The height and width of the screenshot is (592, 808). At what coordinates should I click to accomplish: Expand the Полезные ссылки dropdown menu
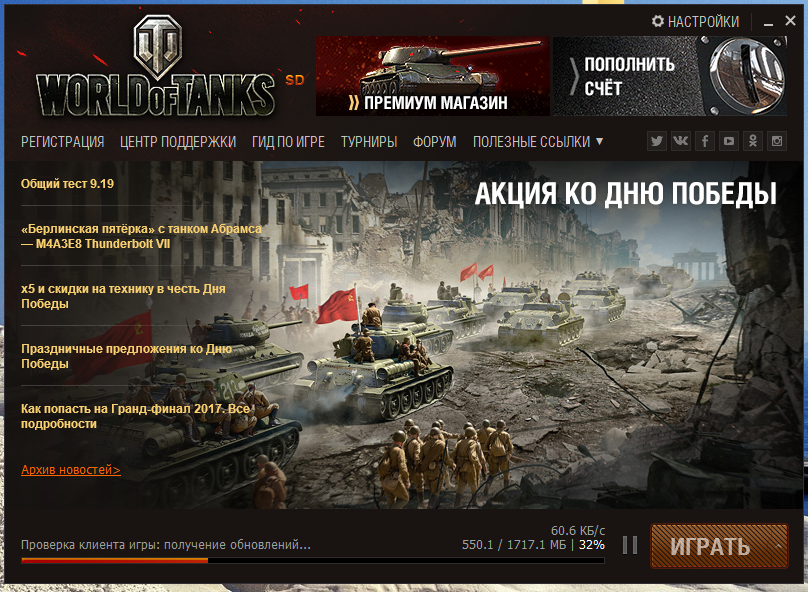537,142
